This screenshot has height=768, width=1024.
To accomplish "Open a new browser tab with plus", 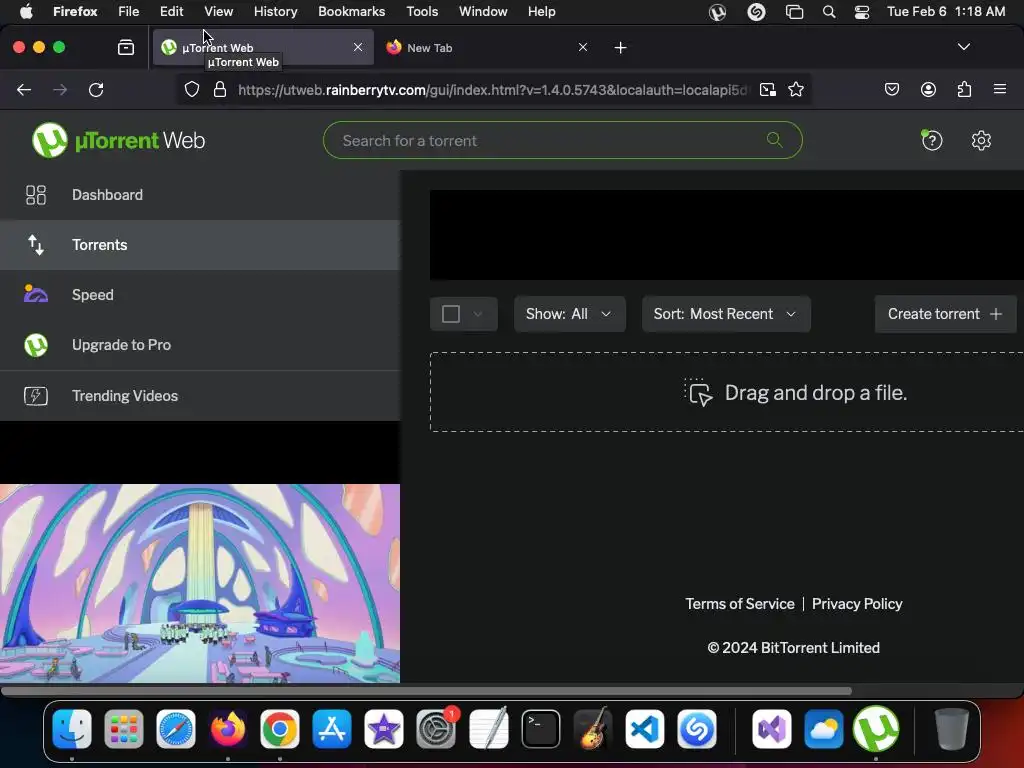I will coord(620,48).
